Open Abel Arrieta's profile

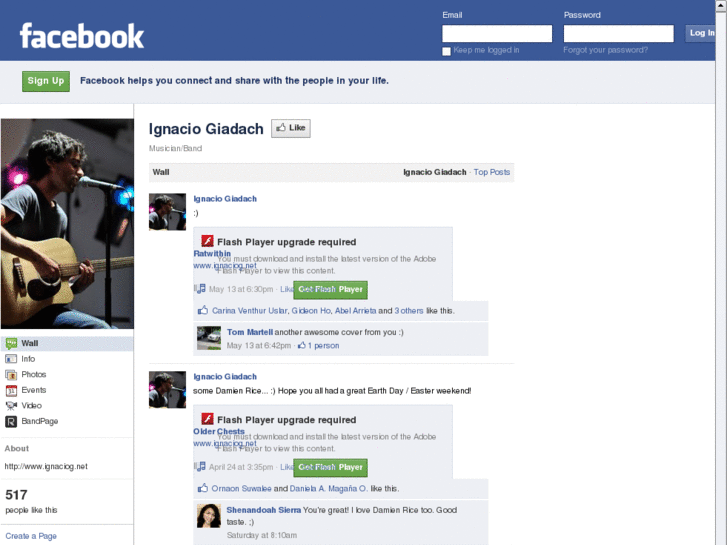(356, 311)
